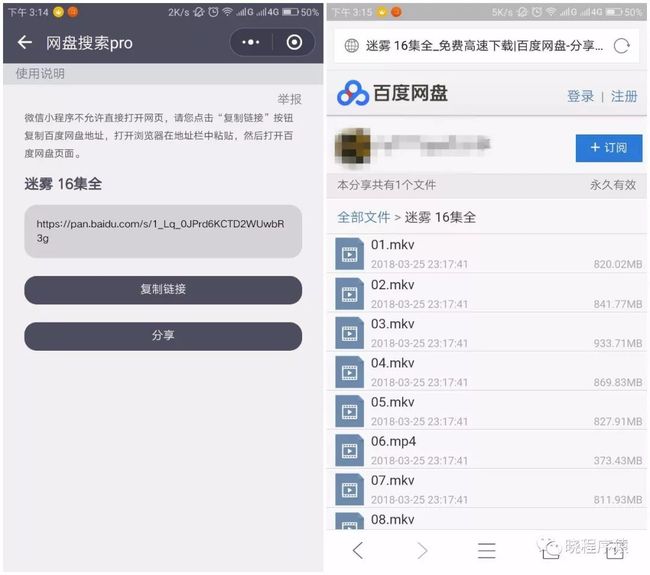Click 本分享共有1个文件 info text
The image size is (650, 575).
(386, 185)
